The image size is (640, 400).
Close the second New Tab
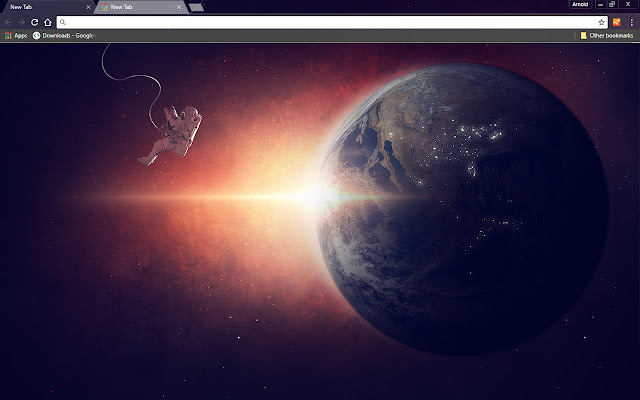179,7
